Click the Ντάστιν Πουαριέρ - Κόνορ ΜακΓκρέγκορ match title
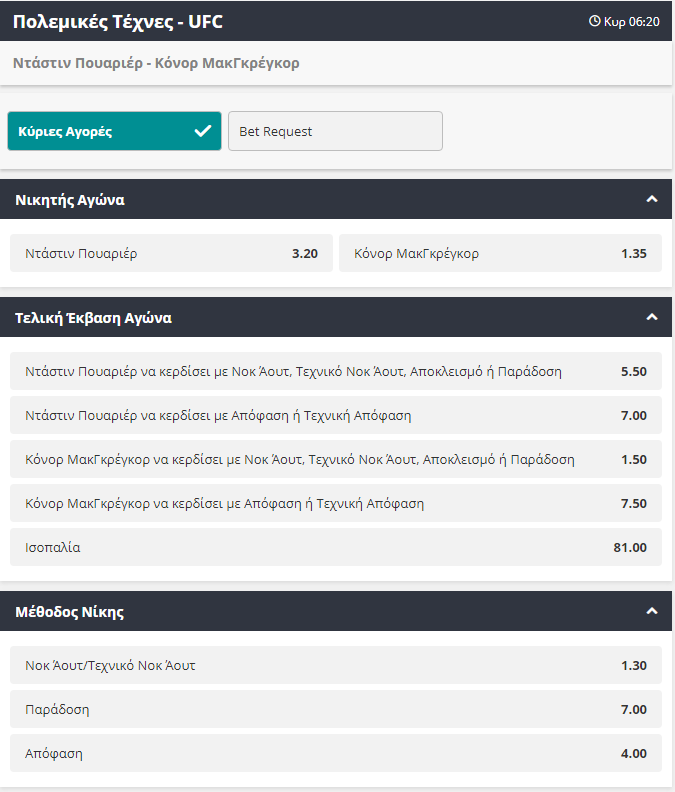This screenshot has width=675, height=792. (x=156, y=63)
